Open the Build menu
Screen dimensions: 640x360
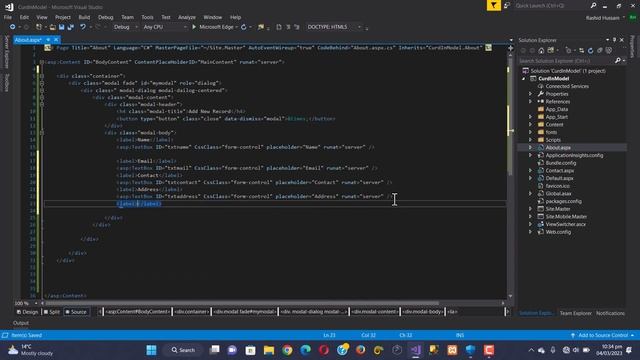pyautogui.click(x=84, y=17)
